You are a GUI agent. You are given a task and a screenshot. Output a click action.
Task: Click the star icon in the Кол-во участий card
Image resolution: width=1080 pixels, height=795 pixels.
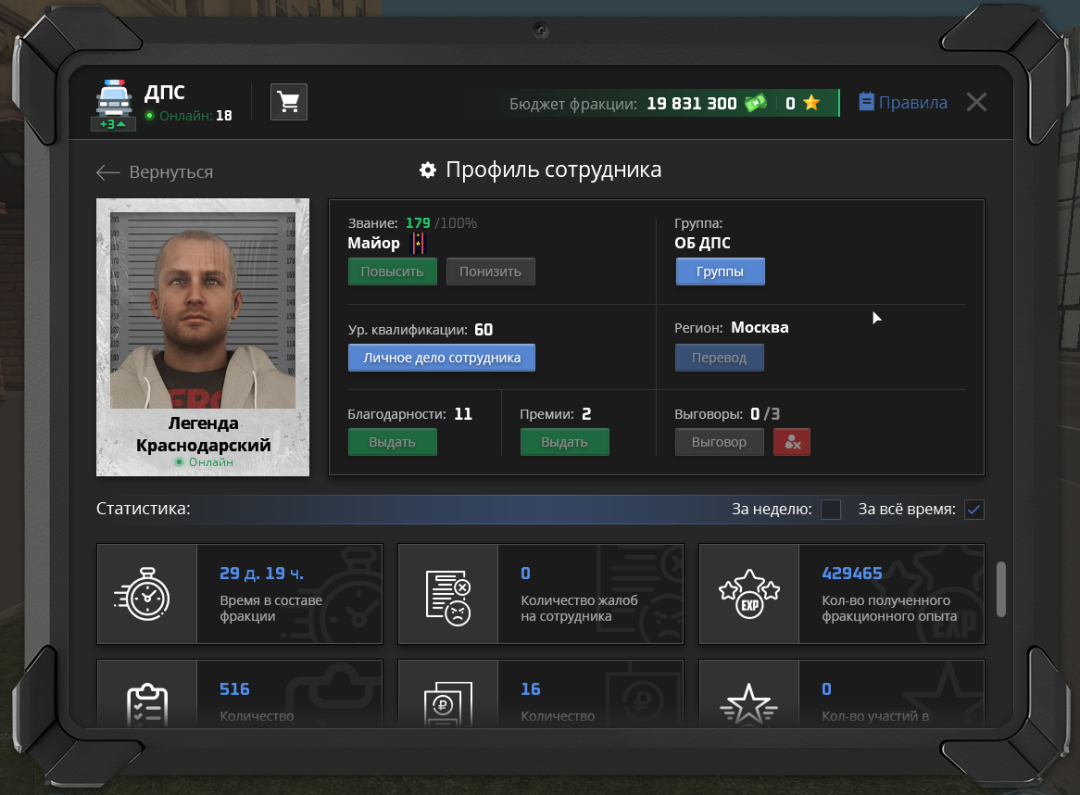click(749, 705)
